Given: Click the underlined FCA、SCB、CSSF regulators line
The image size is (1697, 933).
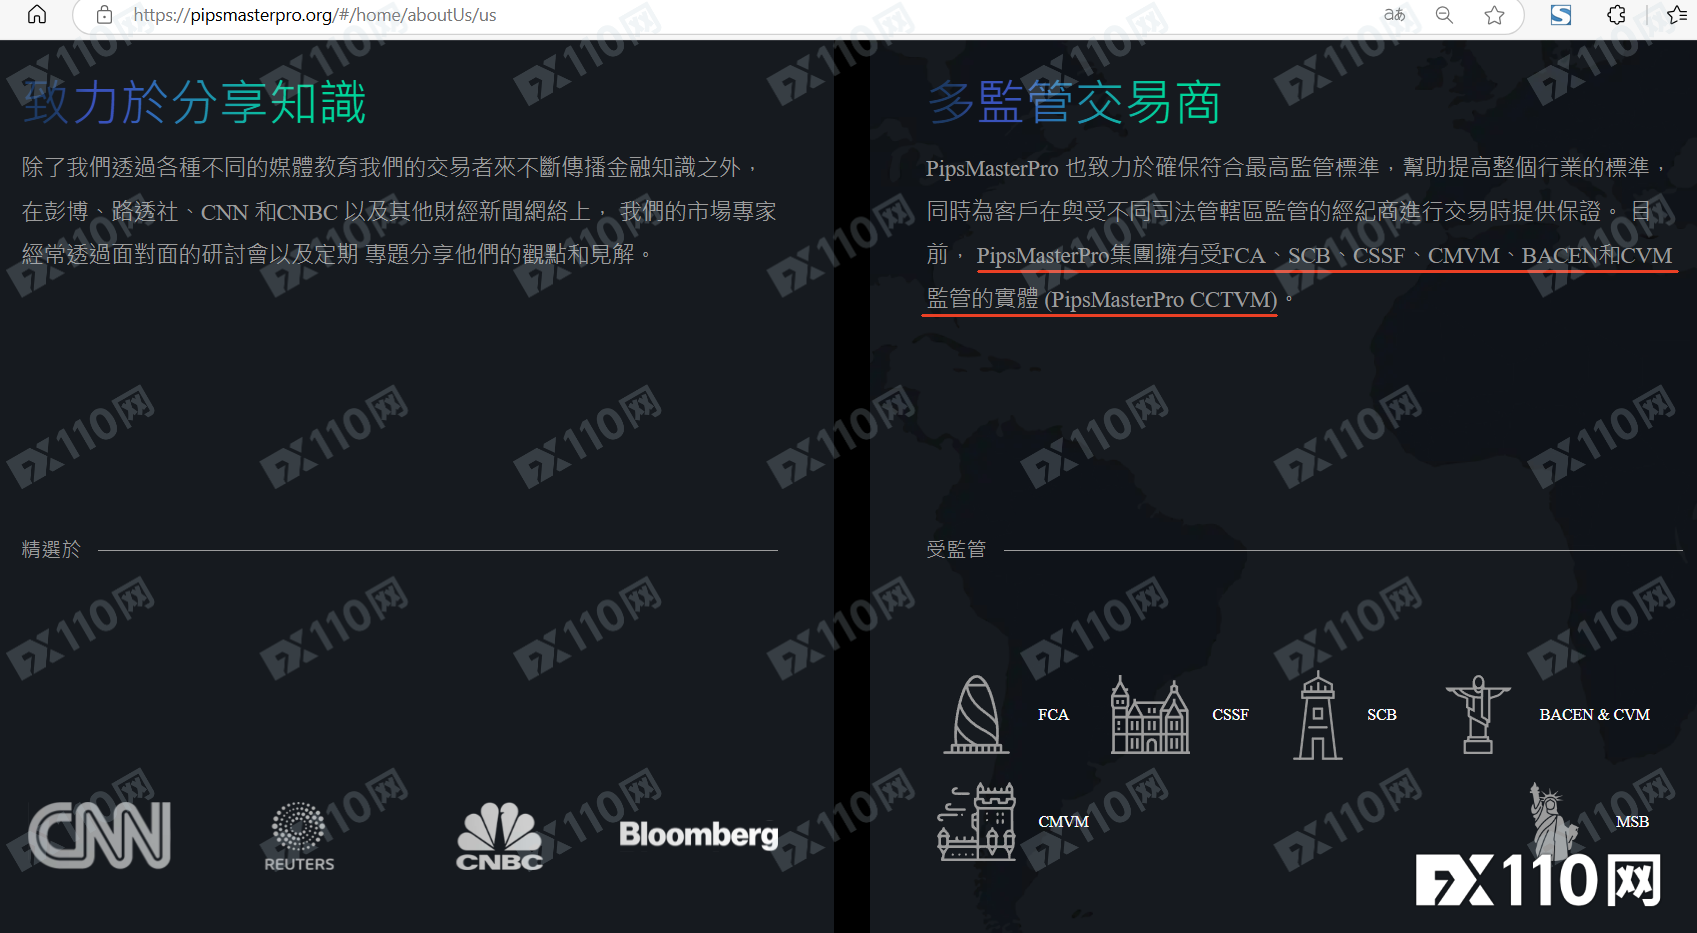Looking at the screenshot, I should 1324,256.
